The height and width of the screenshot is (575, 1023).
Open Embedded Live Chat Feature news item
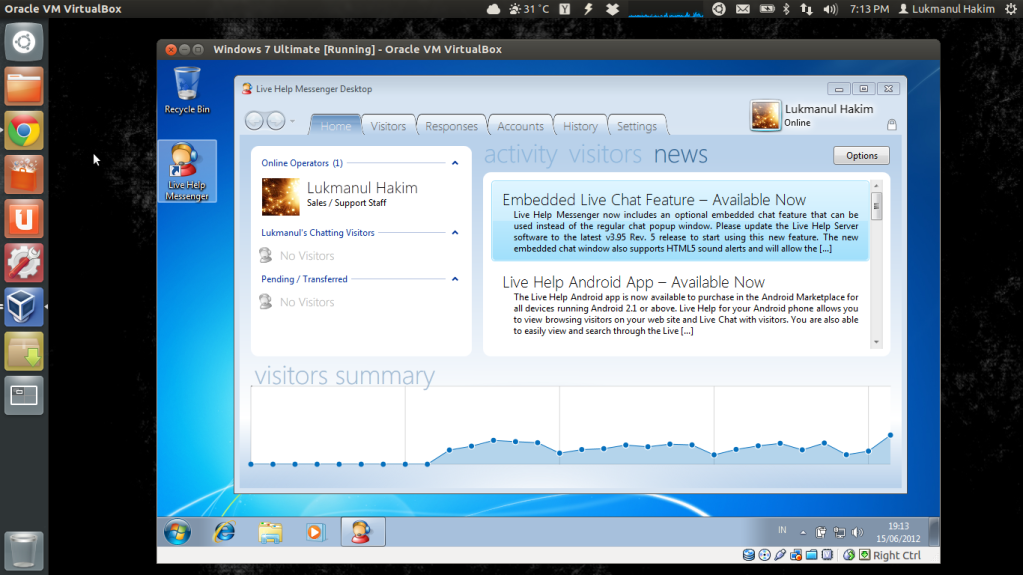click(680, 221)
